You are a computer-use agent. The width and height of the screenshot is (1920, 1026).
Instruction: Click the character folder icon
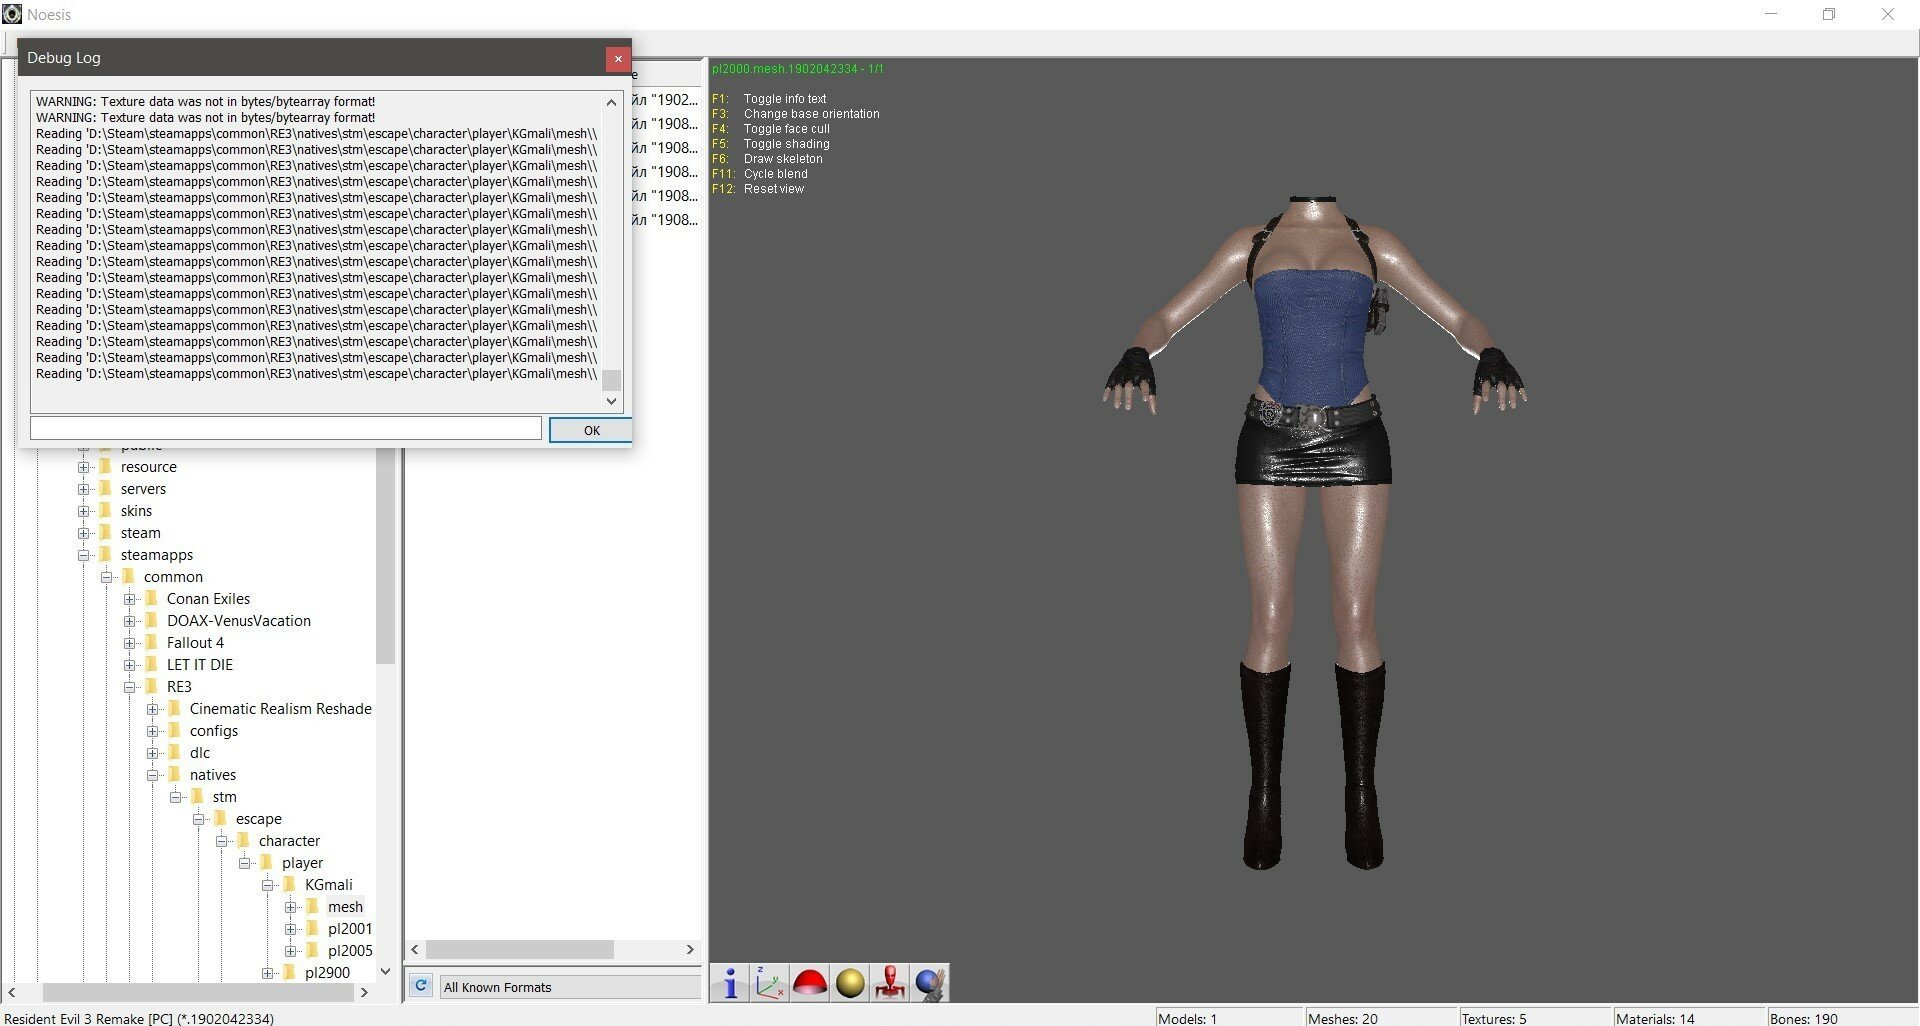point(243,840)
